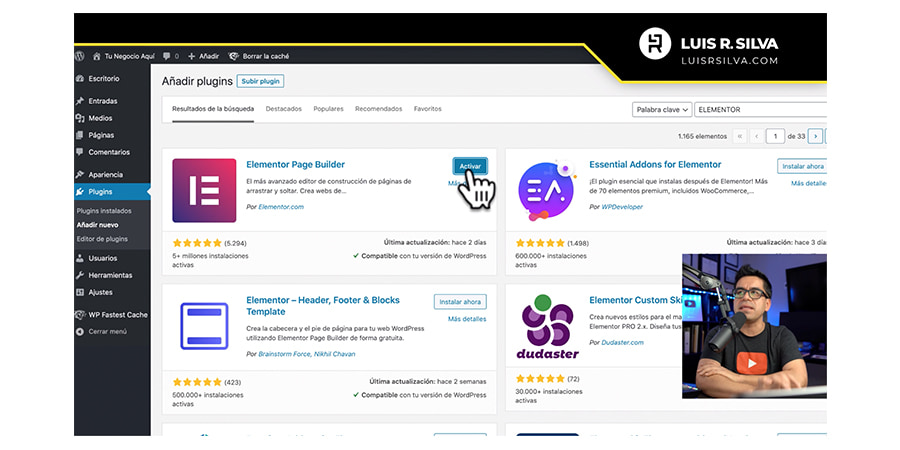Viewport: 900px width, 450px height.
Task: Open Más detalles for Header, Footer & Blocks
Action: [467, 319]
